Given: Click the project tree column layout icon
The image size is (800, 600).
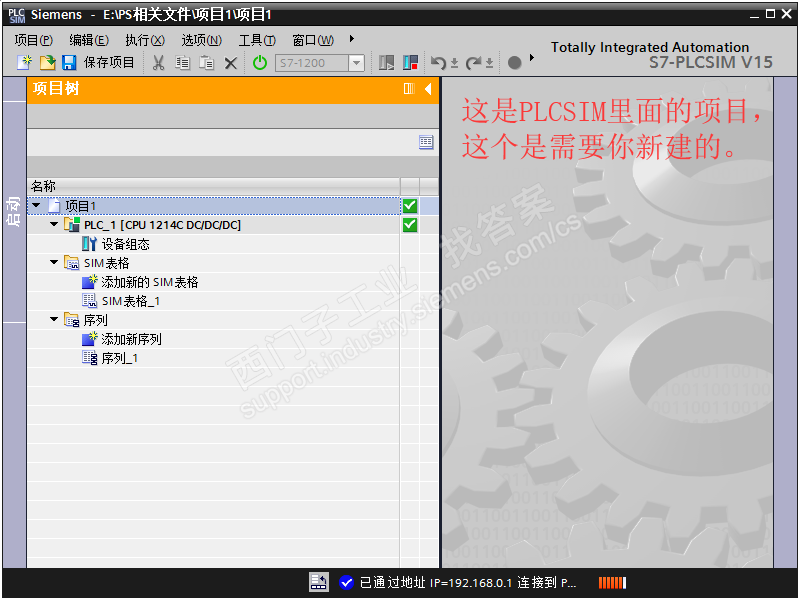Looking at the screenshot, I should (x=409, y=89).
